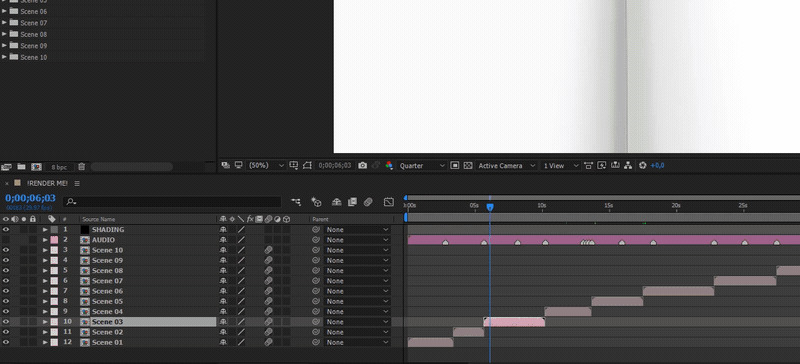This screenshot has width=800, height=364.
Task: Click Always Preview This View icon
Action: [226, 165]
